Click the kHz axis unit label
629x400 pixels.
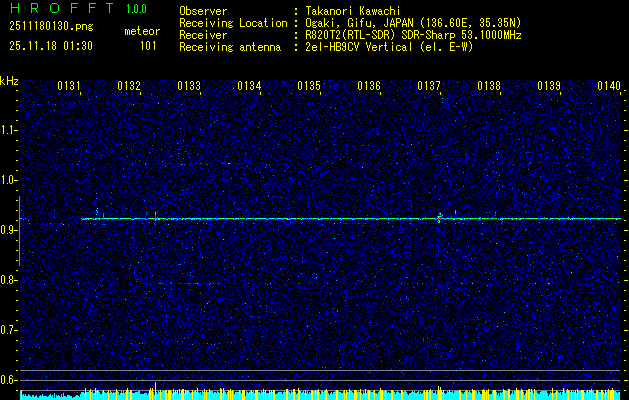pos(9,81)
